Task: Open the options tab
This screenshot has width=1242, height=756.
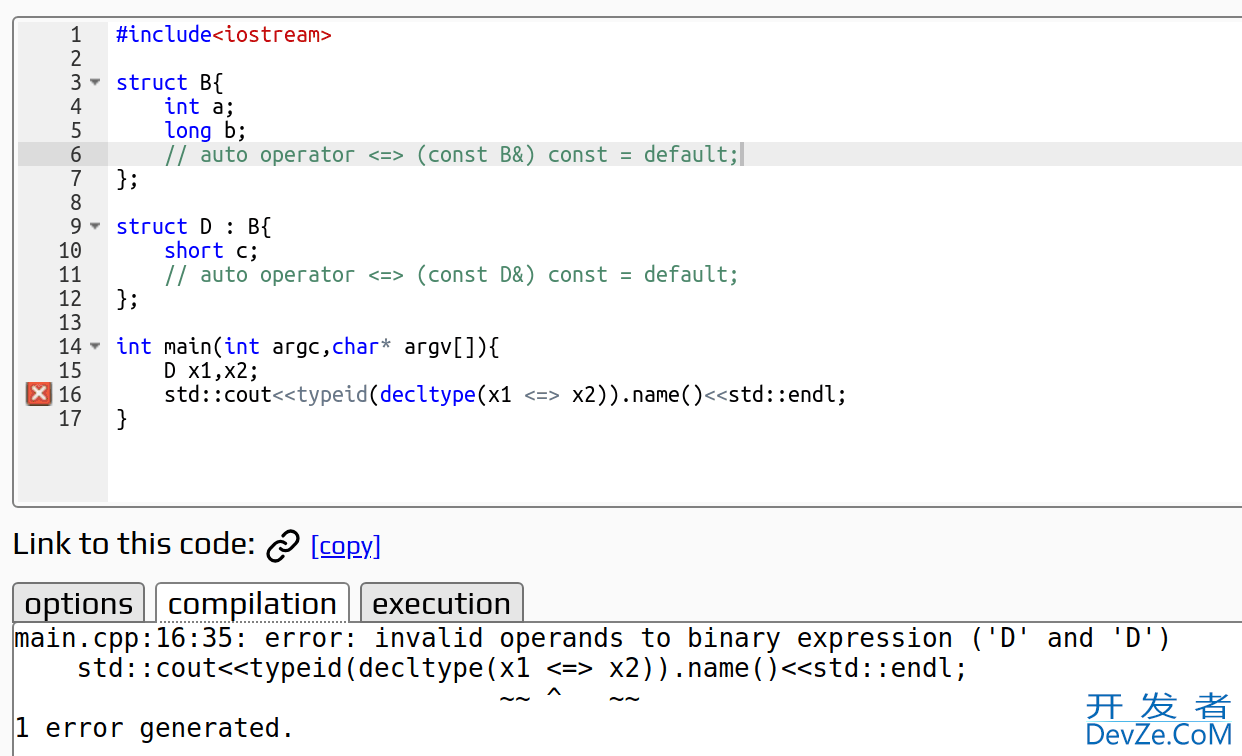Action: (x=79, y=603)
